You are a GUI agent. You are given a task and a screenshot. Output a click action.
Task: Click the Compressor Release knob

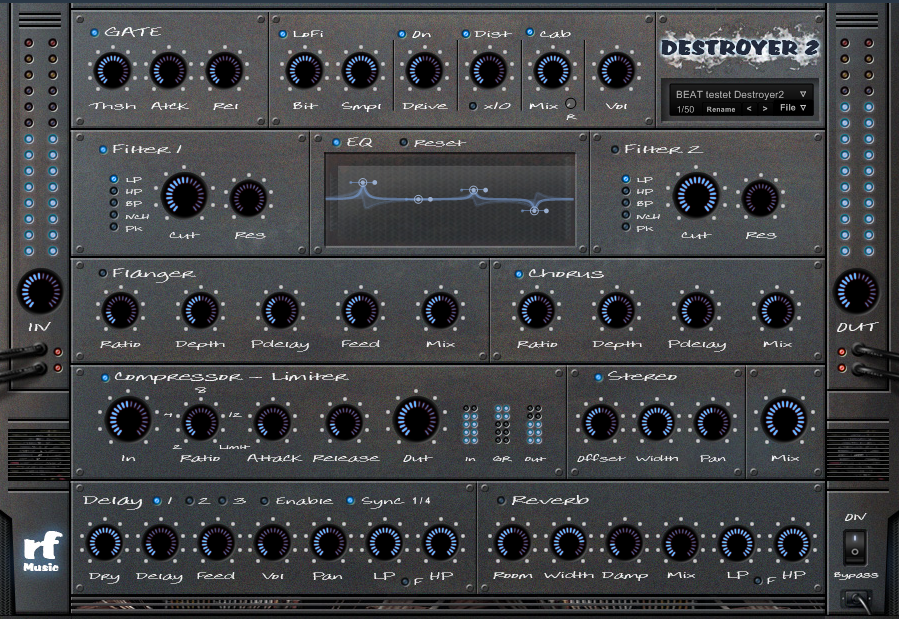pyautogui.click(x=344, y=423)
